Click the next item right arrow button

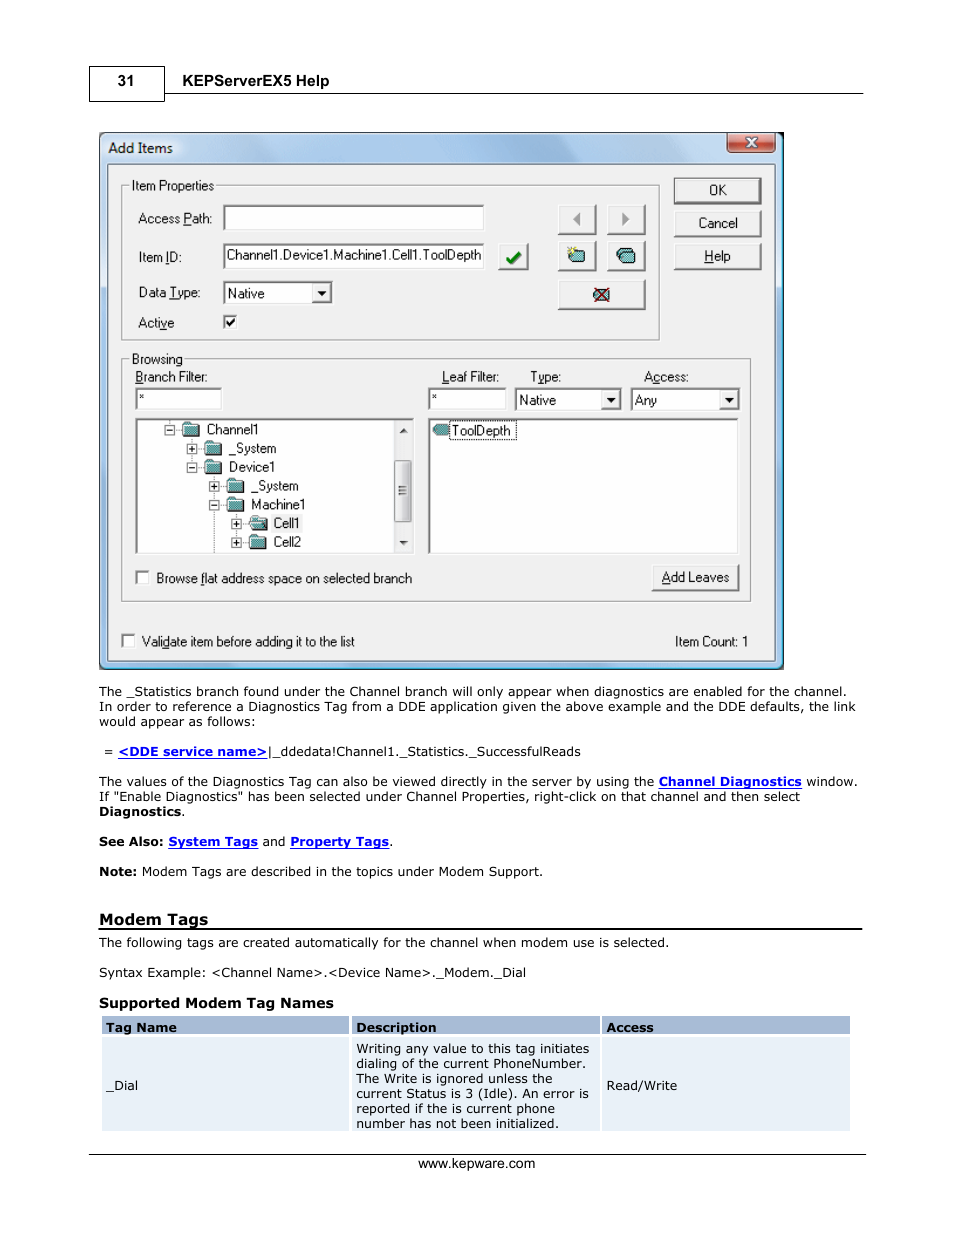pos(626,219)
